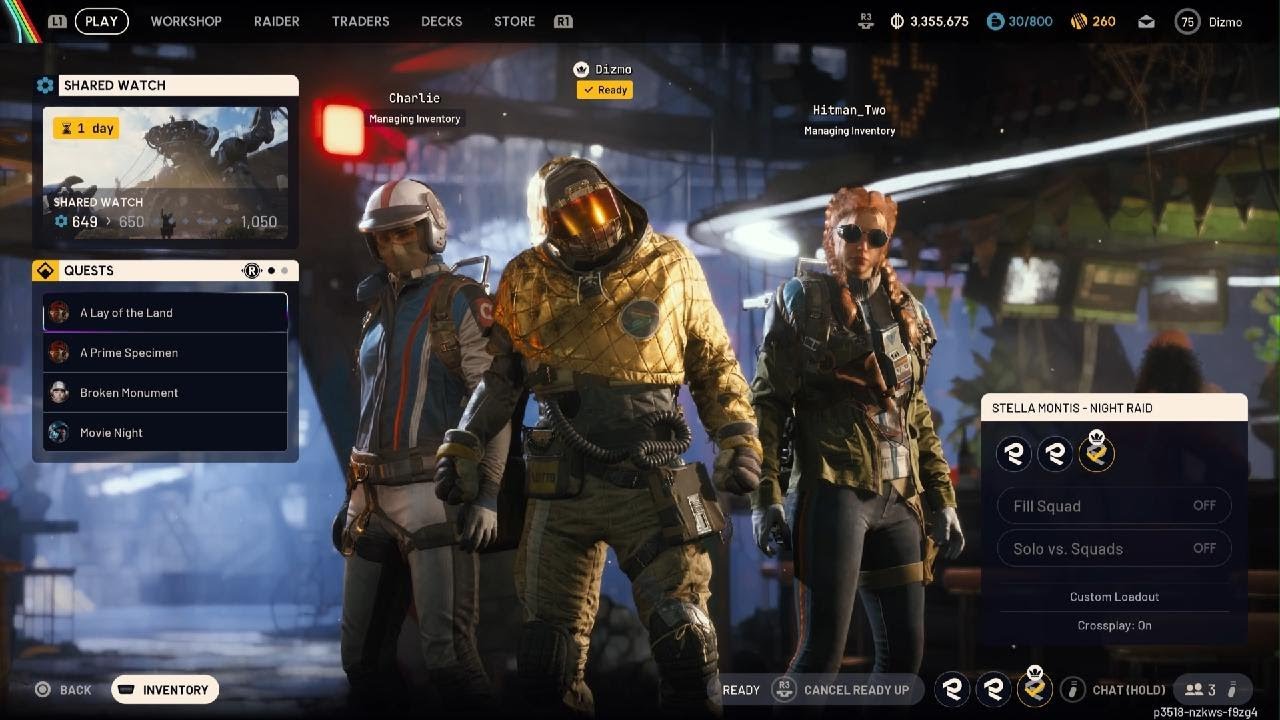Click the Stella Montis - Night Raid header
The height and width of the screenshot is (720, 1280).
pos(1114,407)
